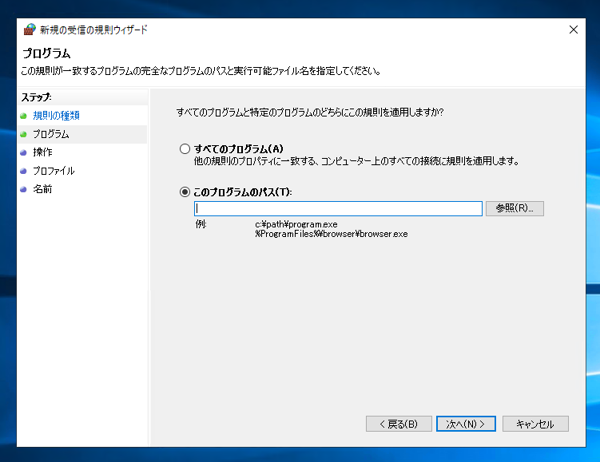600x462 pixels.
Task: Click the wizard title 新規の受信の規則ウィザード
Action: pyautogui.click(x=94, y=30)
